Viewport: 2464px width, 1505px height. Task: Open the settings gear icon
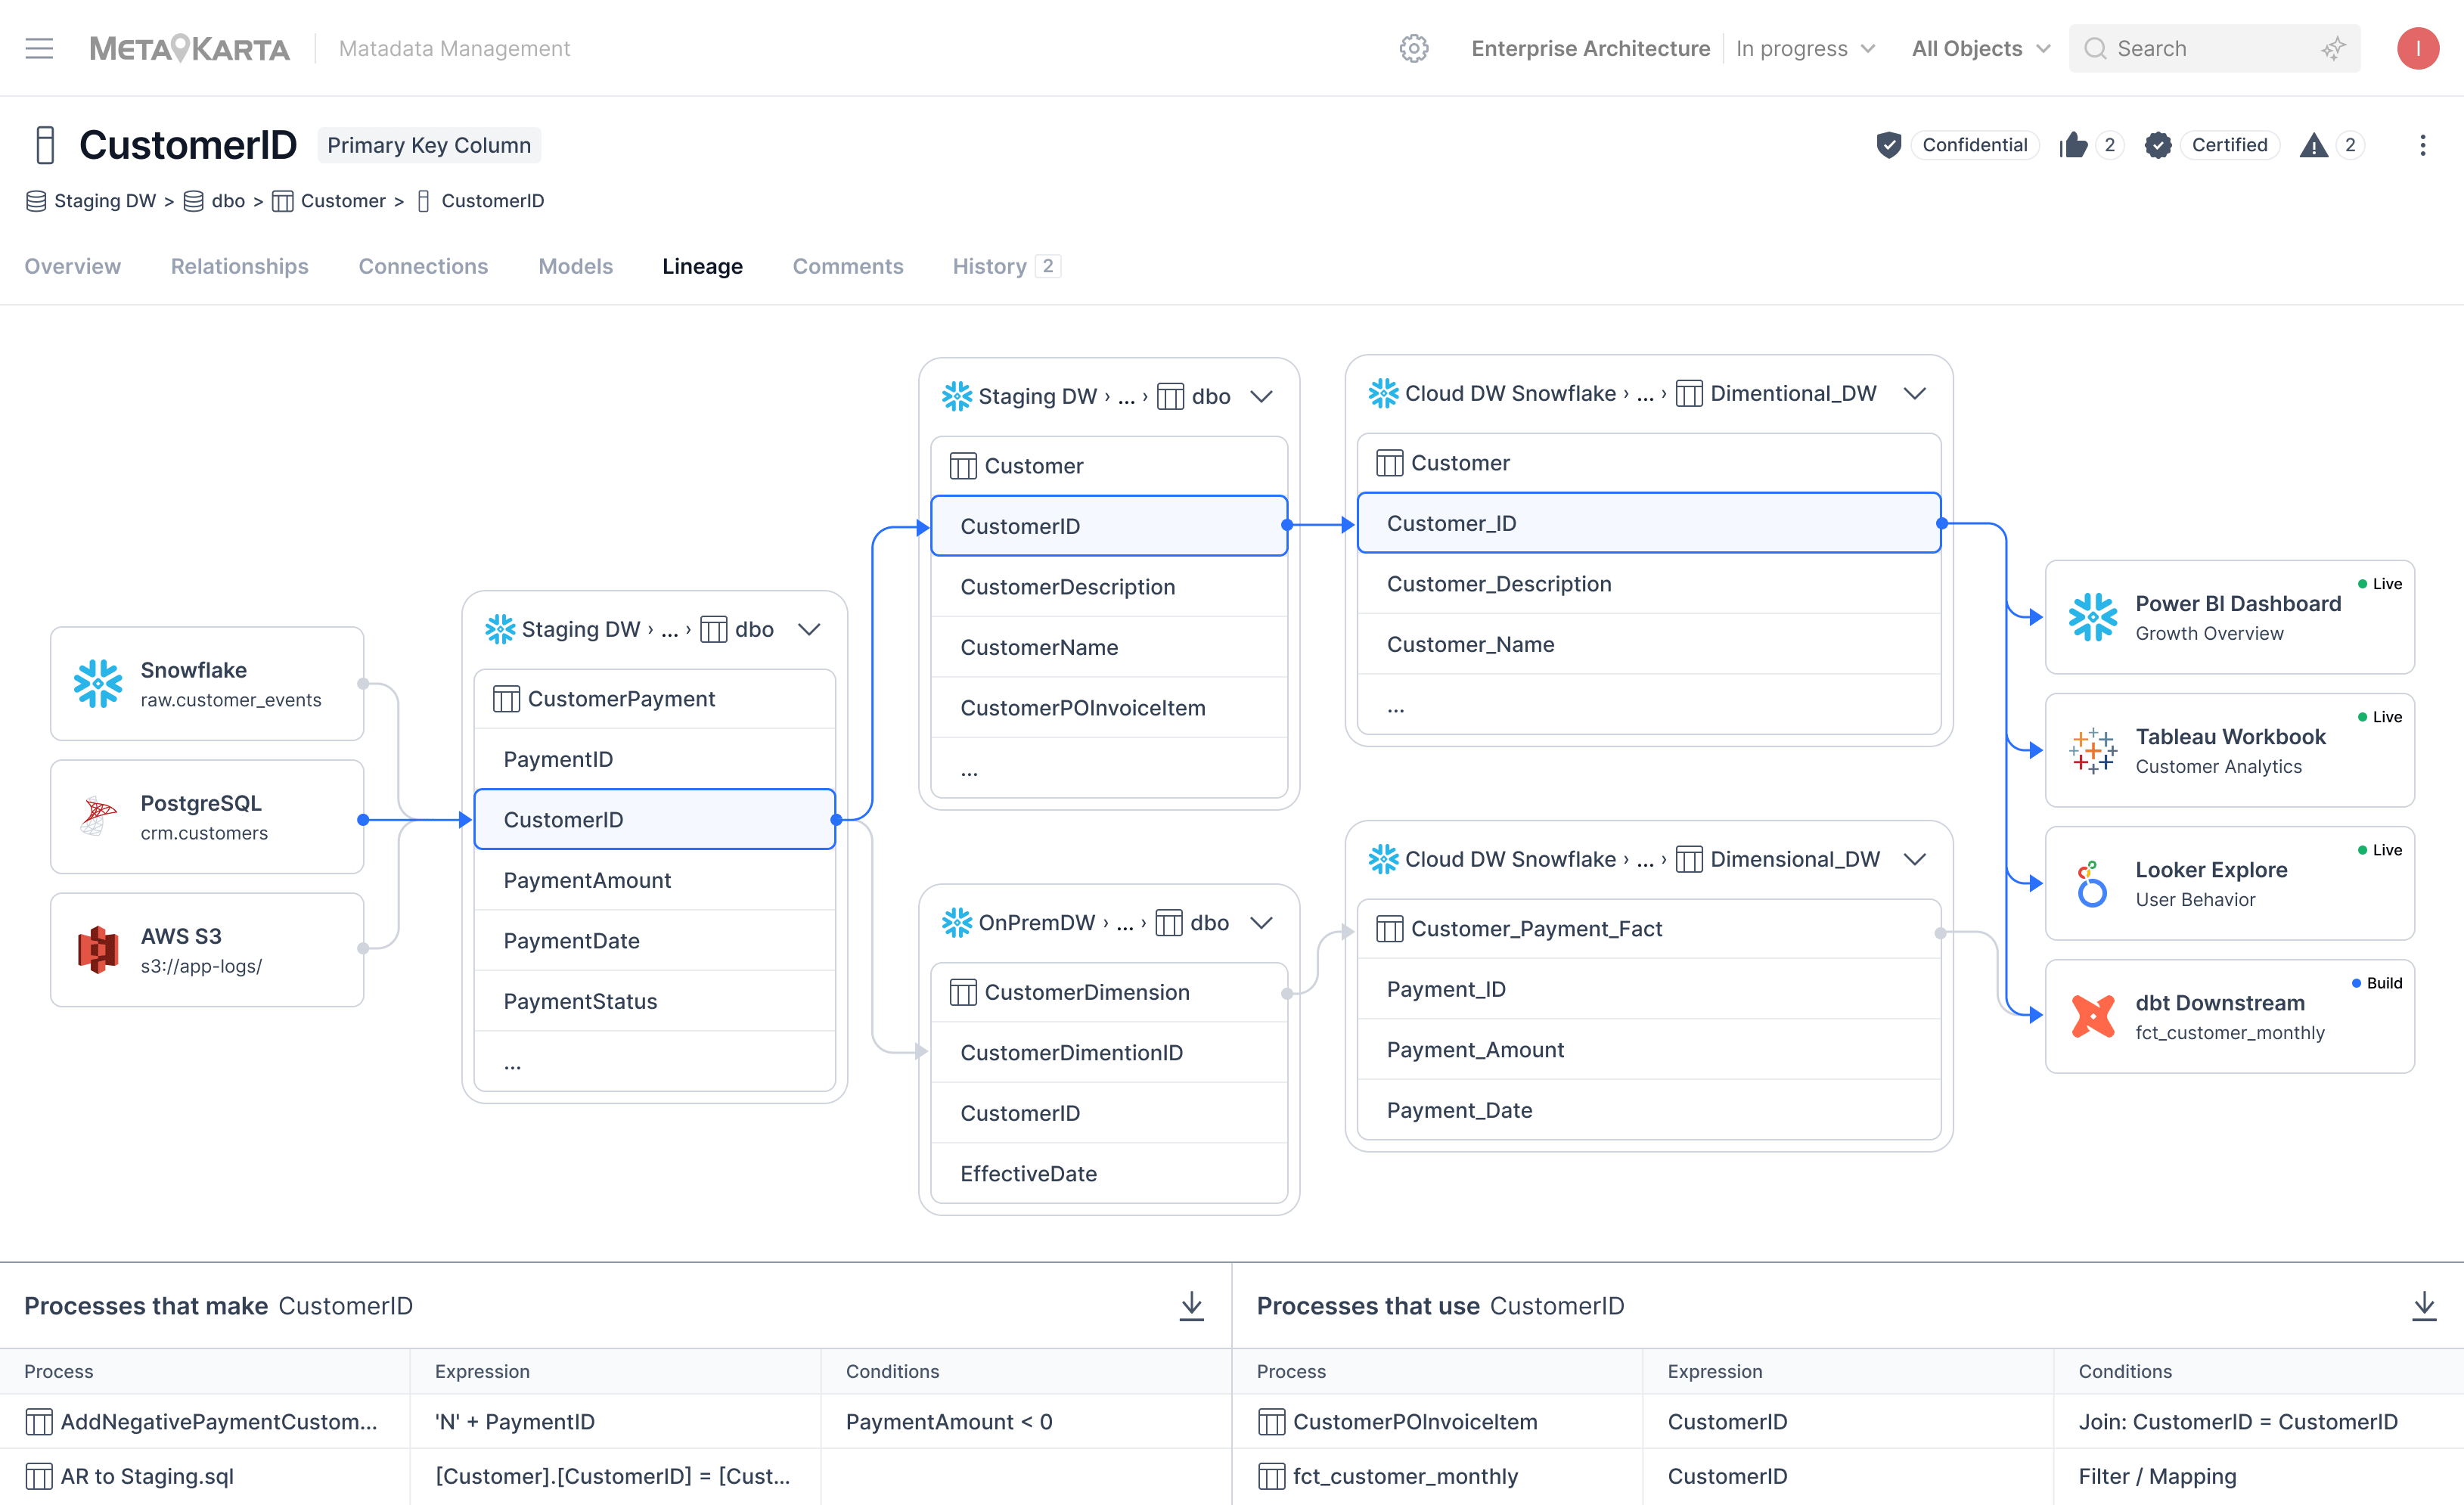point(1413,48)
